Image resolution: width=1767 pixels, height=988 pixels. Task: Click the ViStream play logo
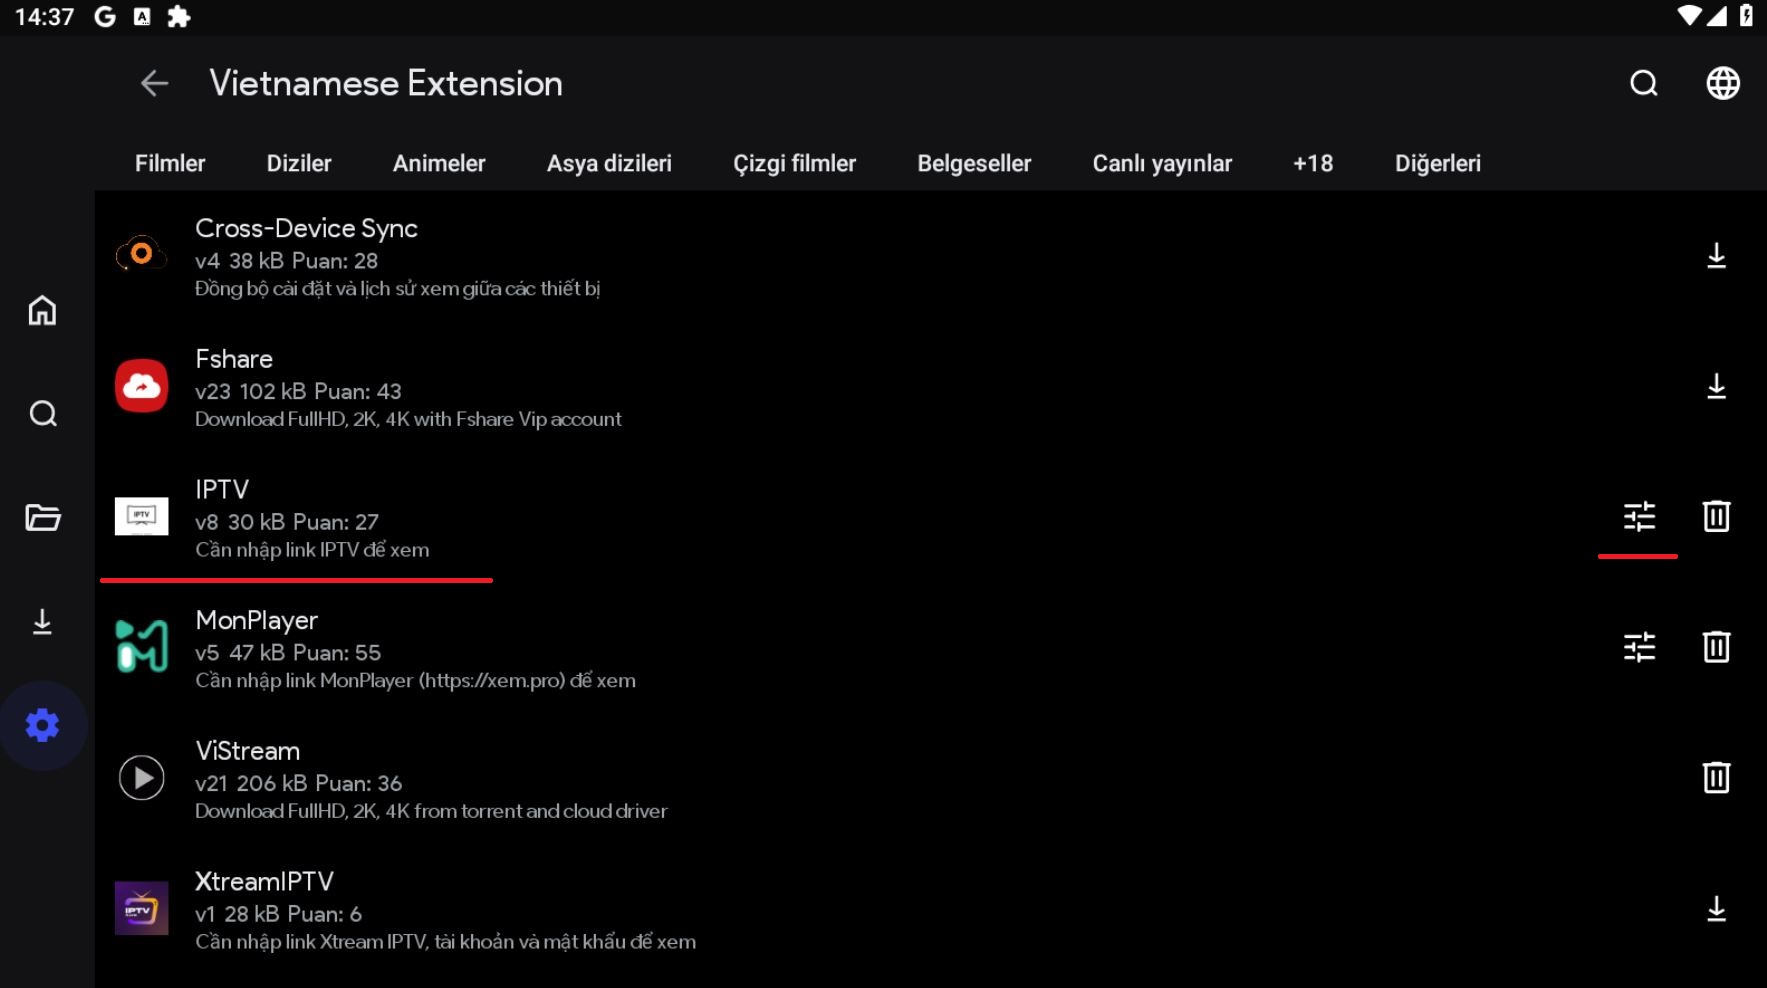click(x=141, y=777)
